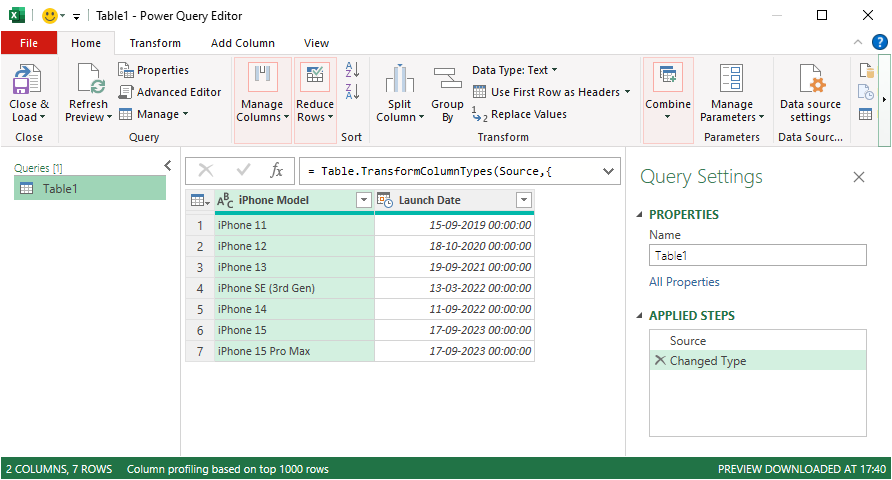
Task: Select cell iPhone 13
Action: click(294, 267)
